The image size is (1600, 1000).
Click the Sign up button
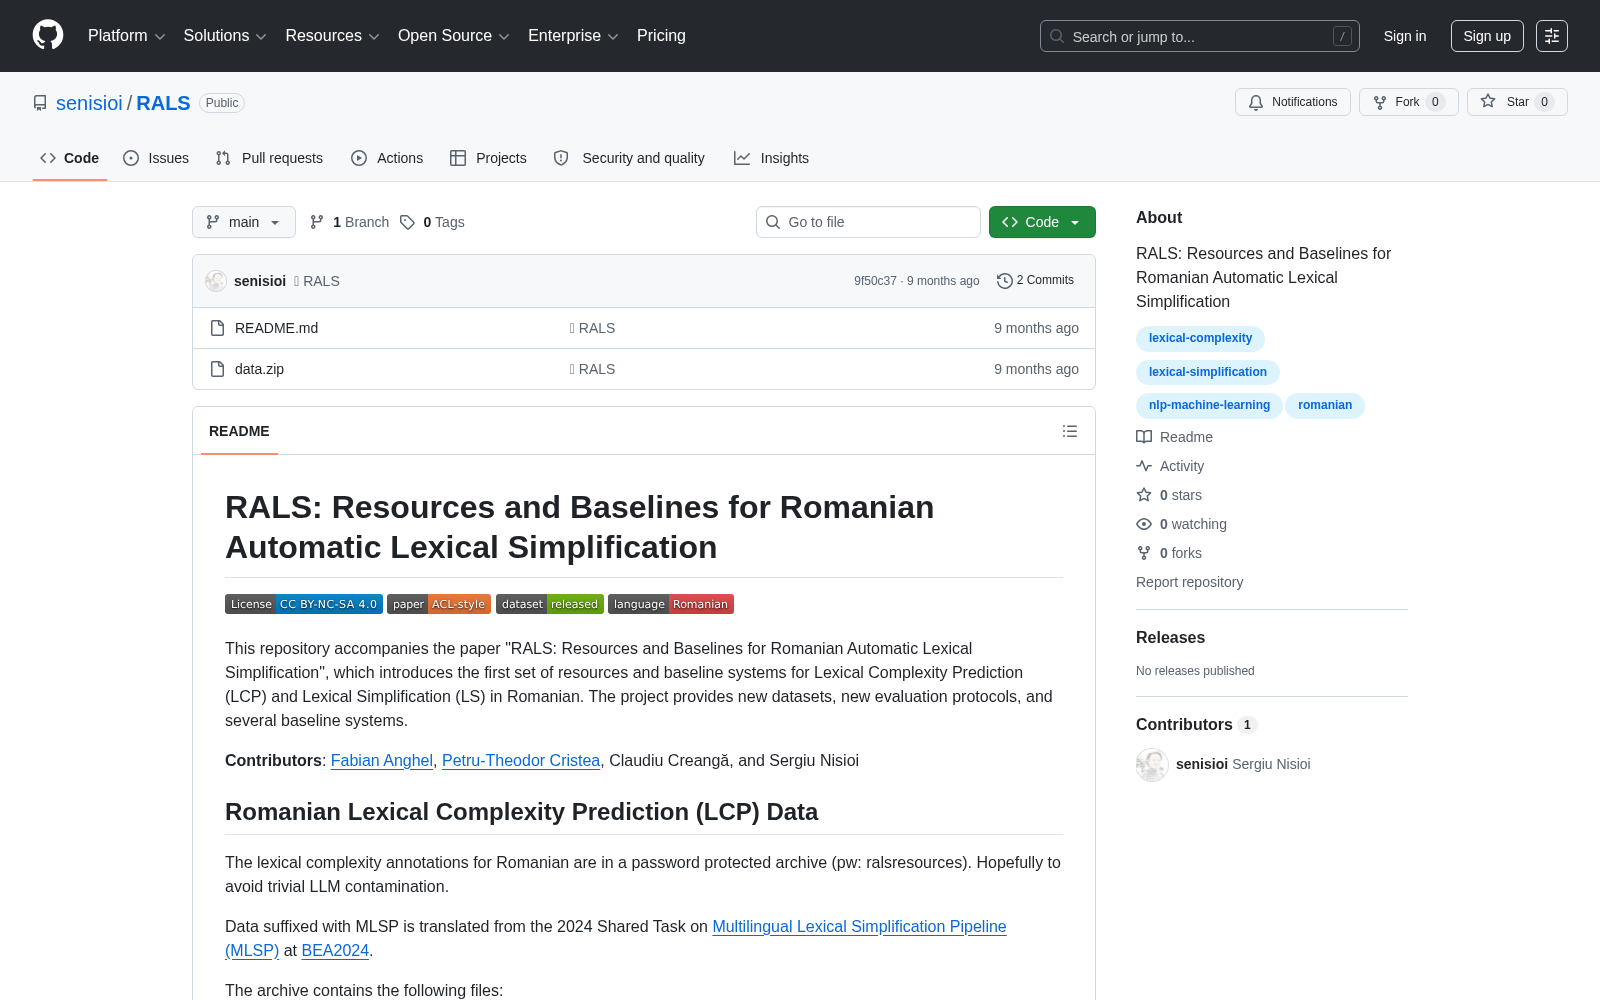[1487, 36]
